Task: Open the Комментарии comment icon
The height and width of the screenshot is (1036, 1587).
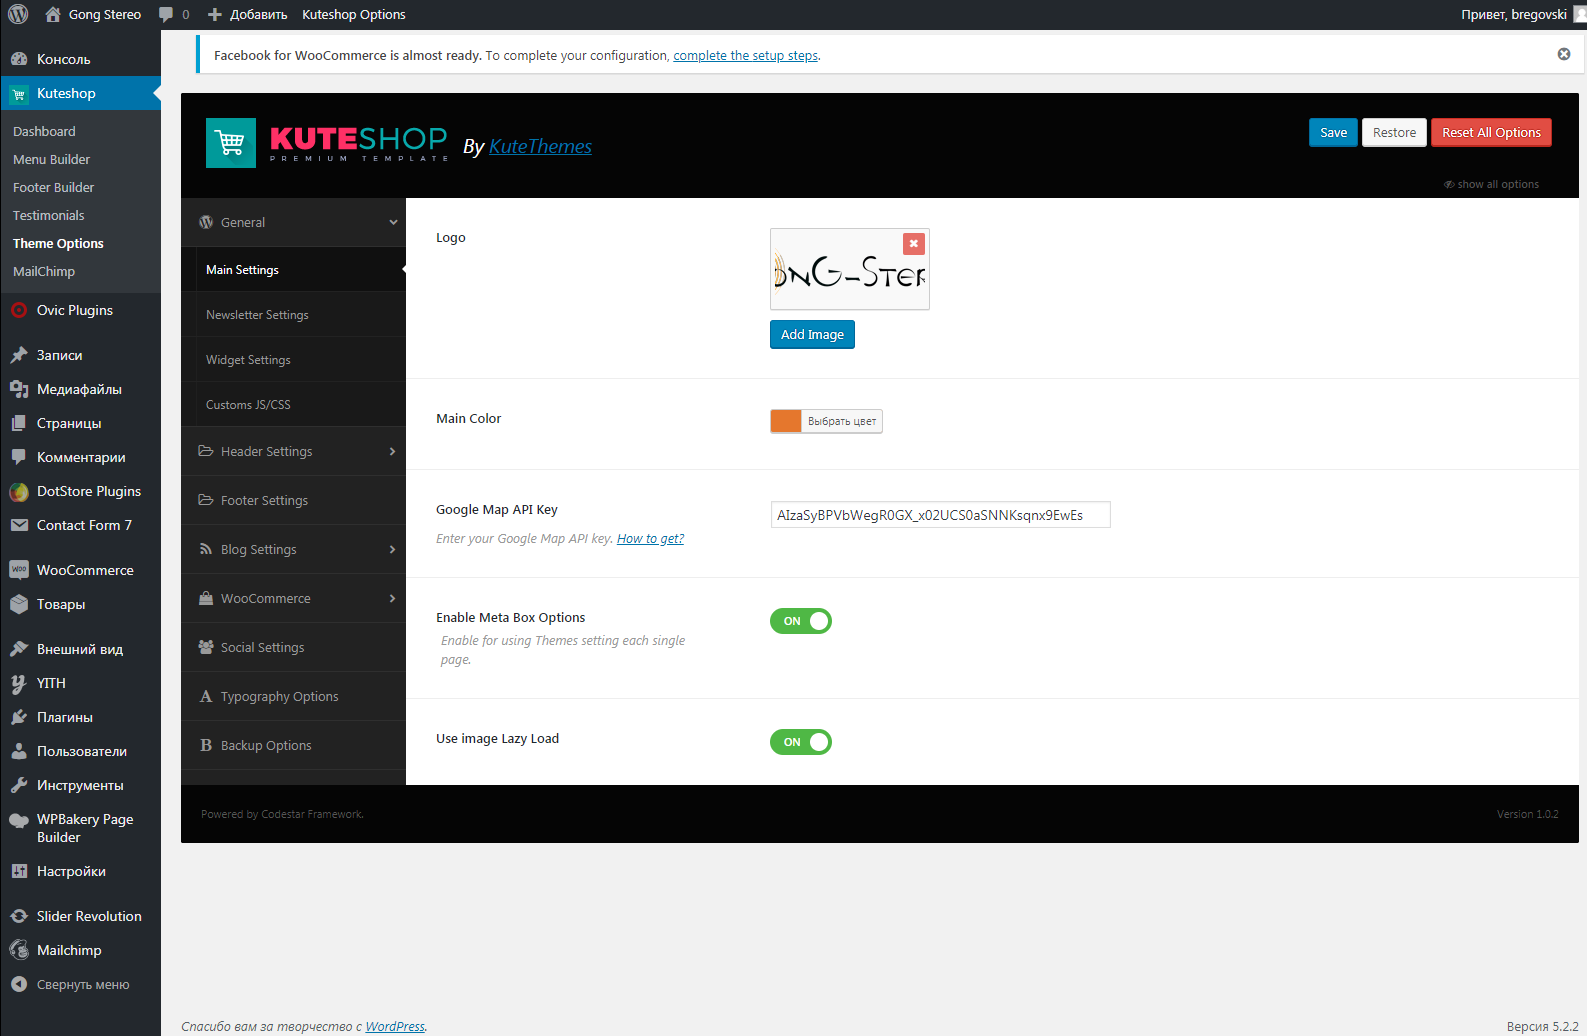Action: (19, 457)
